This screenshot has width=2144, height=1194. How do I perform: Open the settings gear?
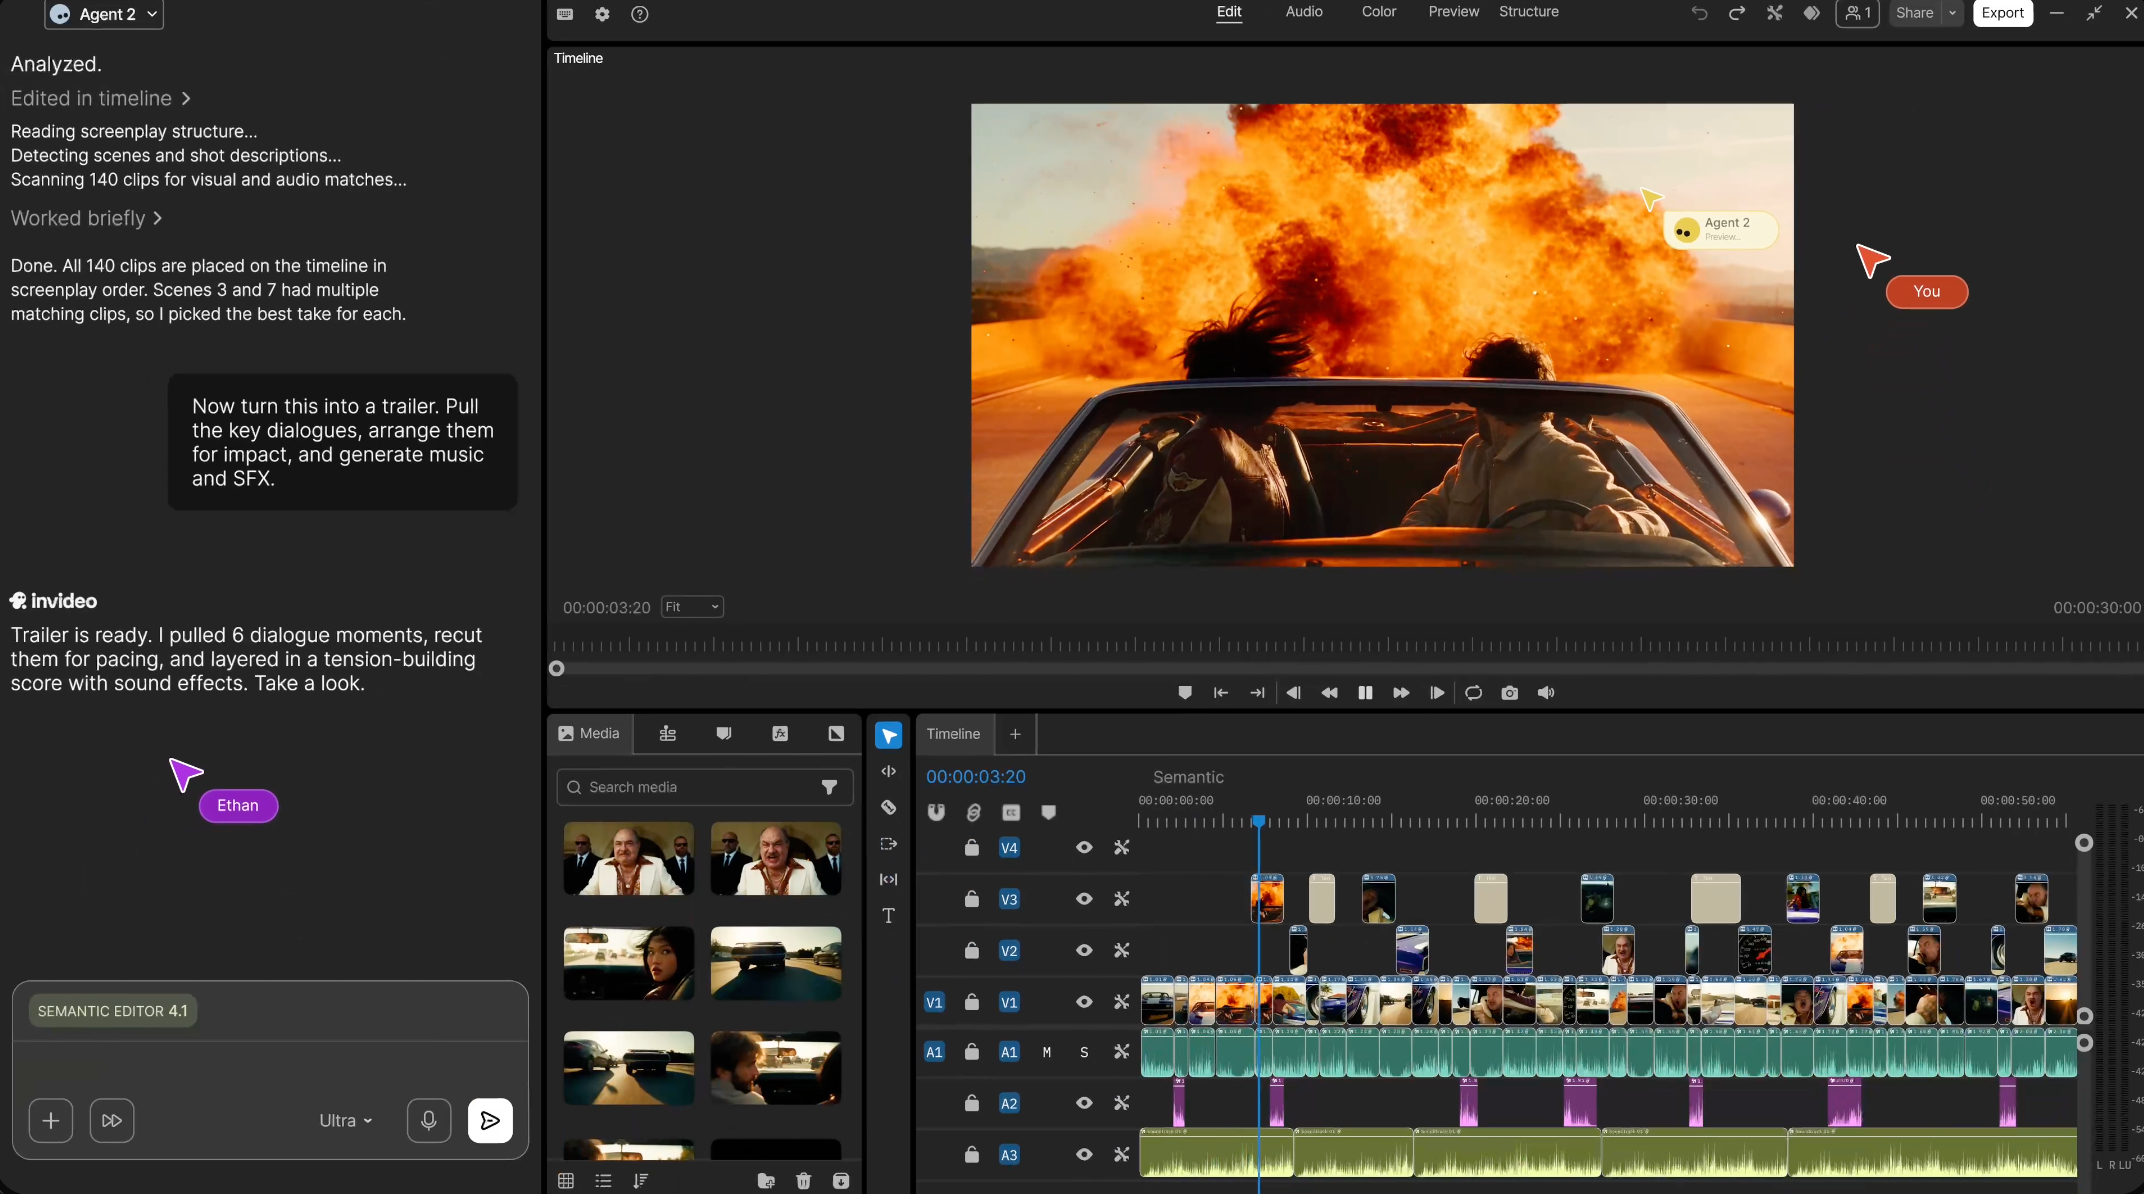coord(602,14)
